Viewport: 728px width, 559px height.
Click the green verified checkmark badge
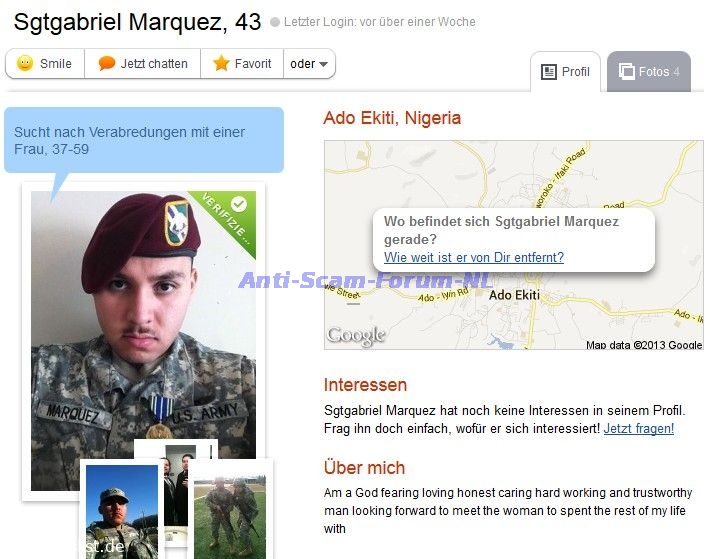coord(239,204)
